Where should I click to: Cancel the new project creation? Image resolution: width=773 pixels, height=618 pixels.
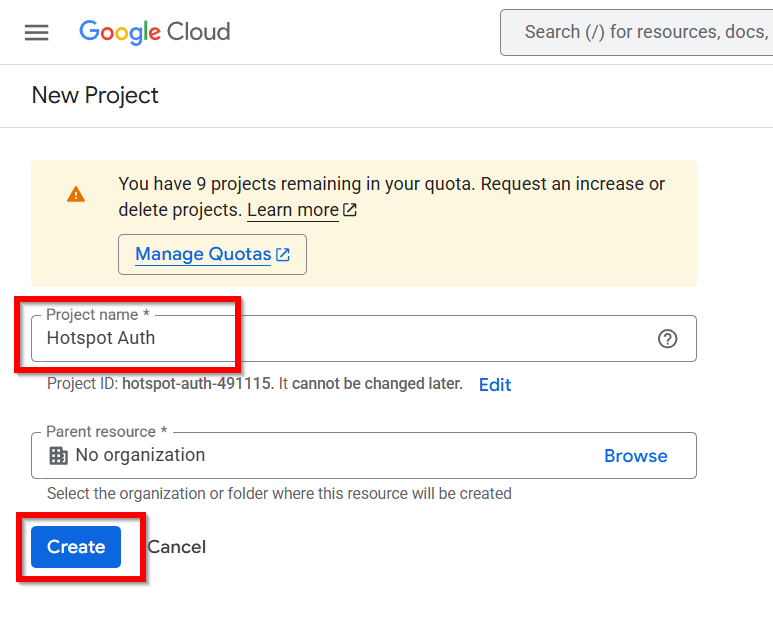click(x=177, y=547)
